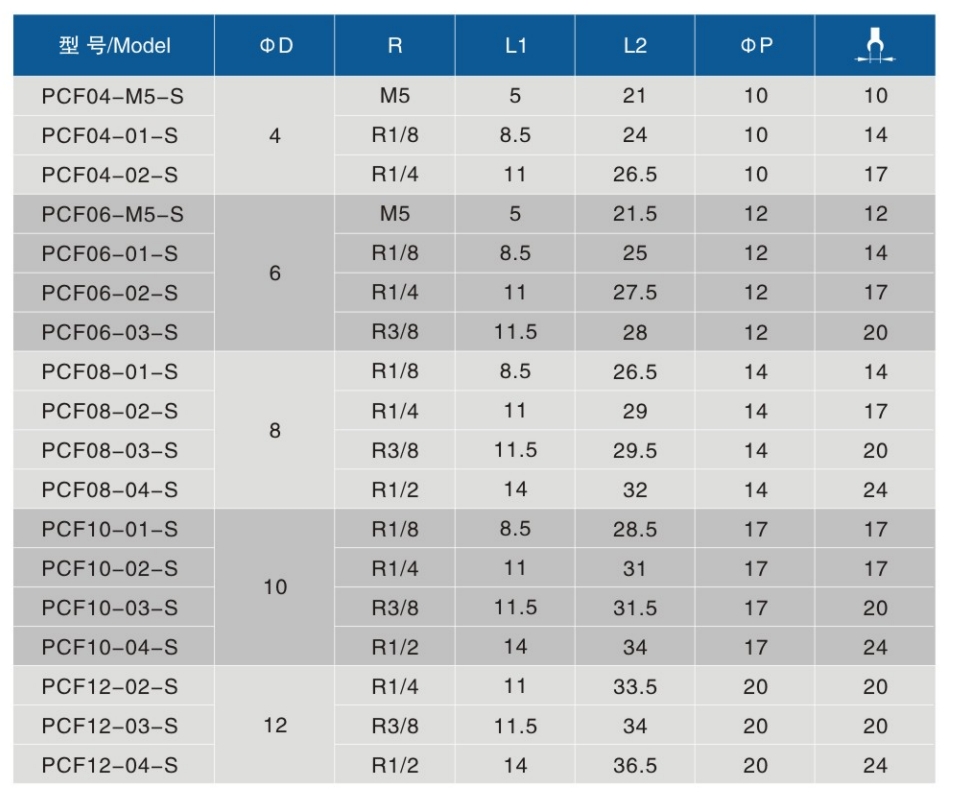The width and height of the screenshot is (958, 803).
Task: Select the L2 value 26.5 for PCF04-02-S
Action: pyautogui.click(x=635, y=175)
